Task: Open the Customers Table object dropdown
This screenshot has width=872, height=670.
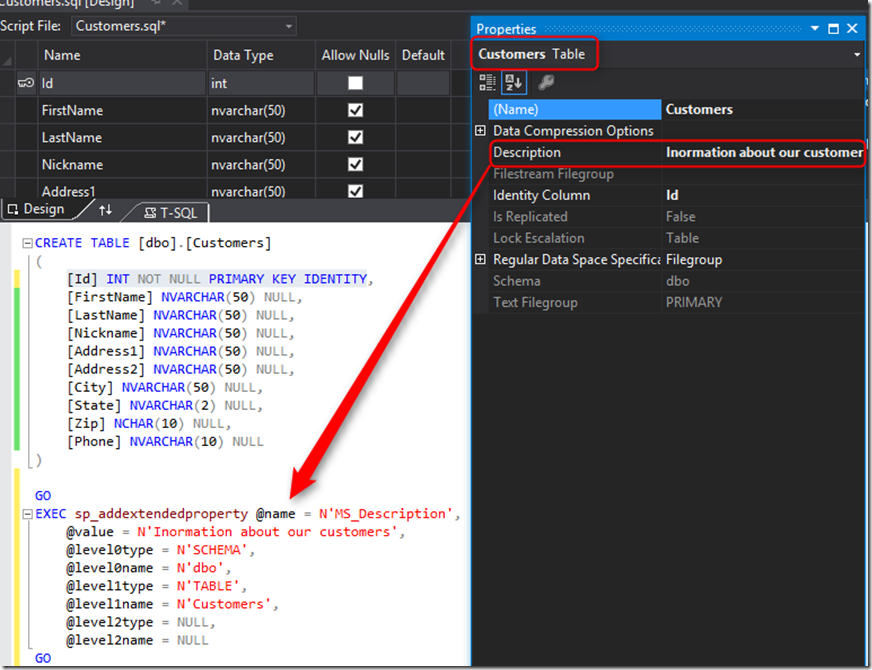Action: click(x=857, y=54)
